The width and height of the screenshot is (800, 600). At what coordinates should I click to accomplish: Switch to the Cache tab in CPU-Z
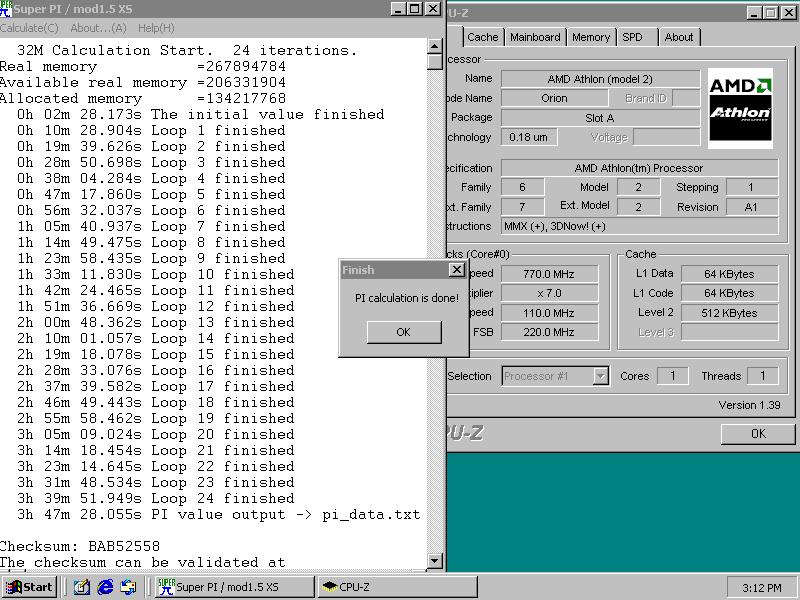click(x=482, y=37)
